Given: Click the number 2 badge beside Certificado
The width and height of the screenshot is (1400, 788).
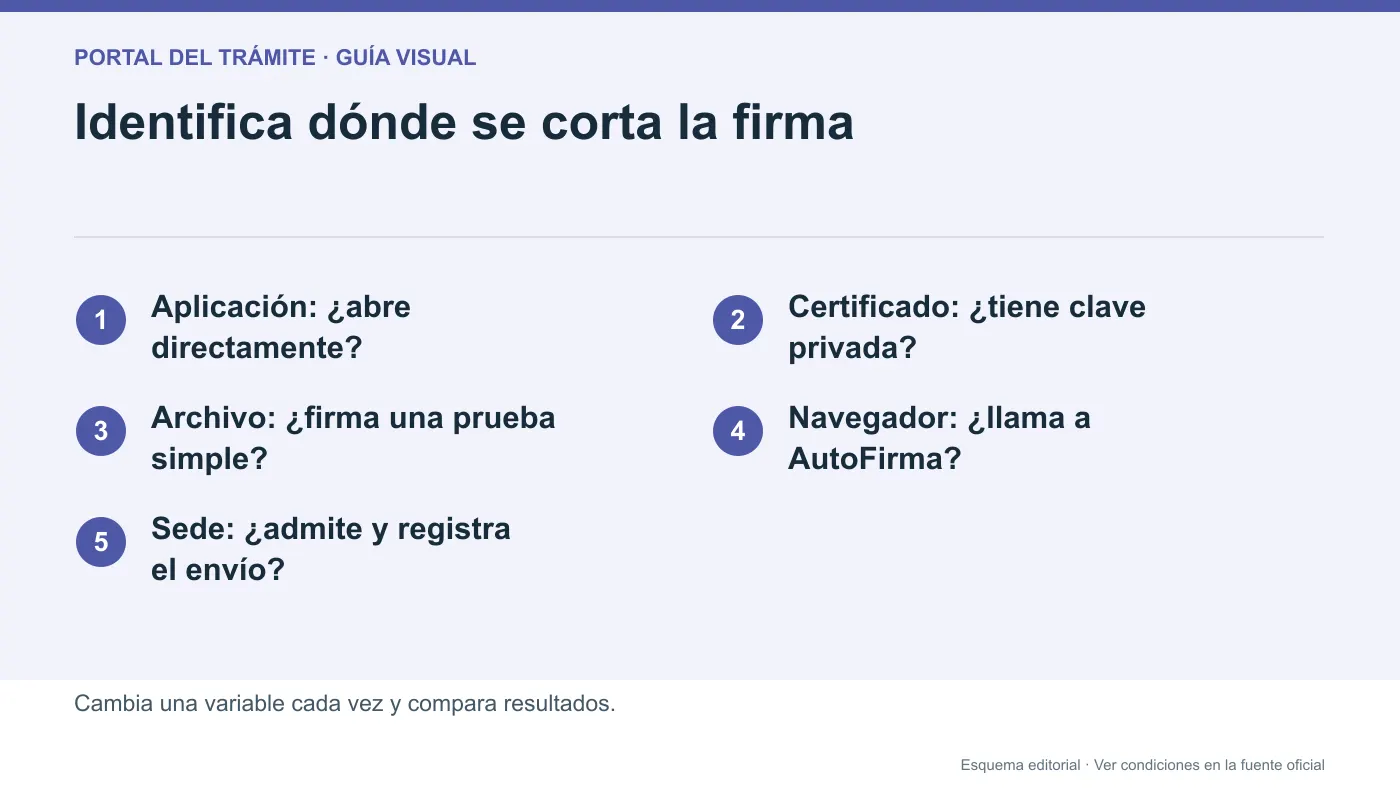Looking at the screenshot, I should click(x=738, y=320).
